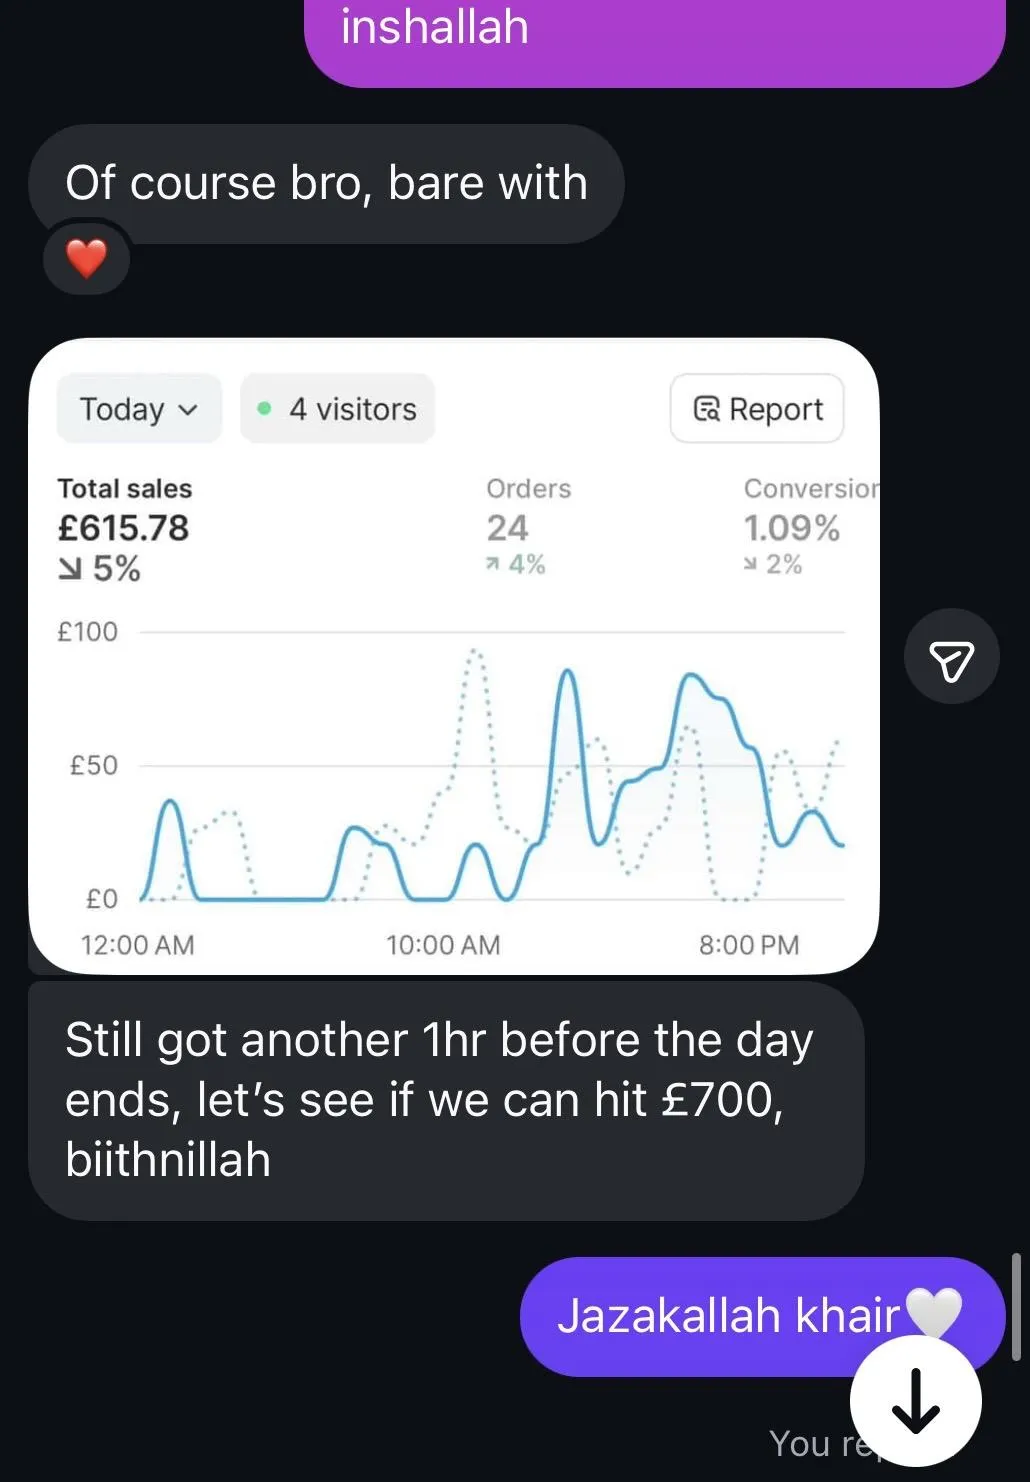1030x1482 pixels.
Task: Tap the red heart reaction
Action: coord(86,259)
